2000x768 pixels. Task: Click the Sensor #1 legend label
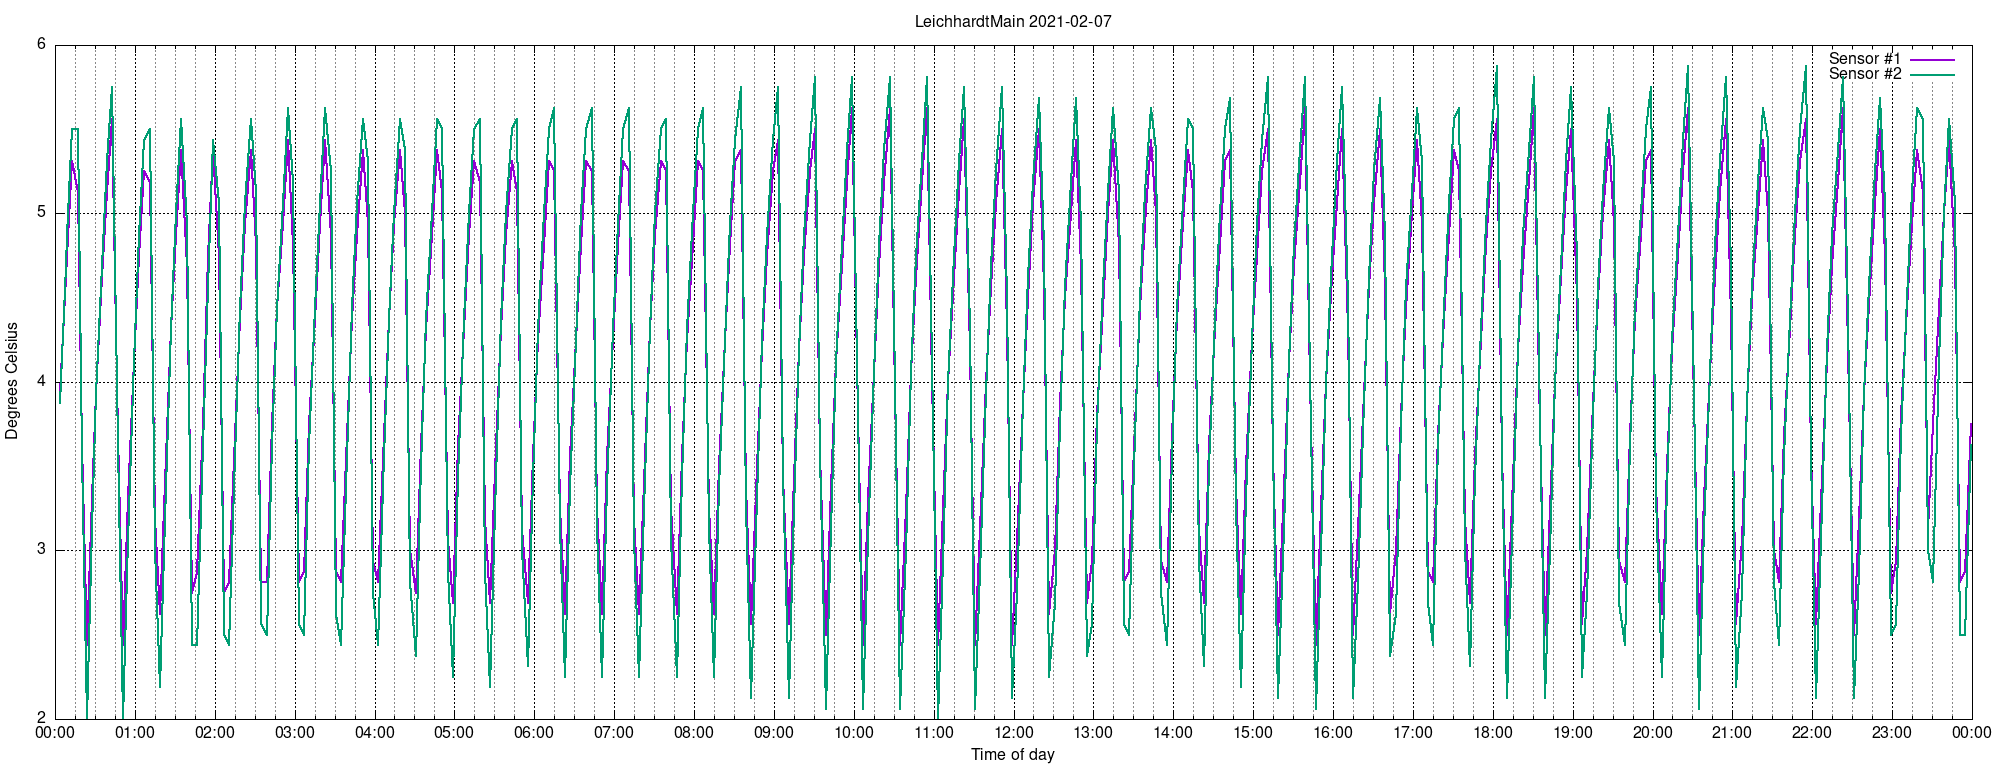pyautogui.click(x=1865, y=59)
